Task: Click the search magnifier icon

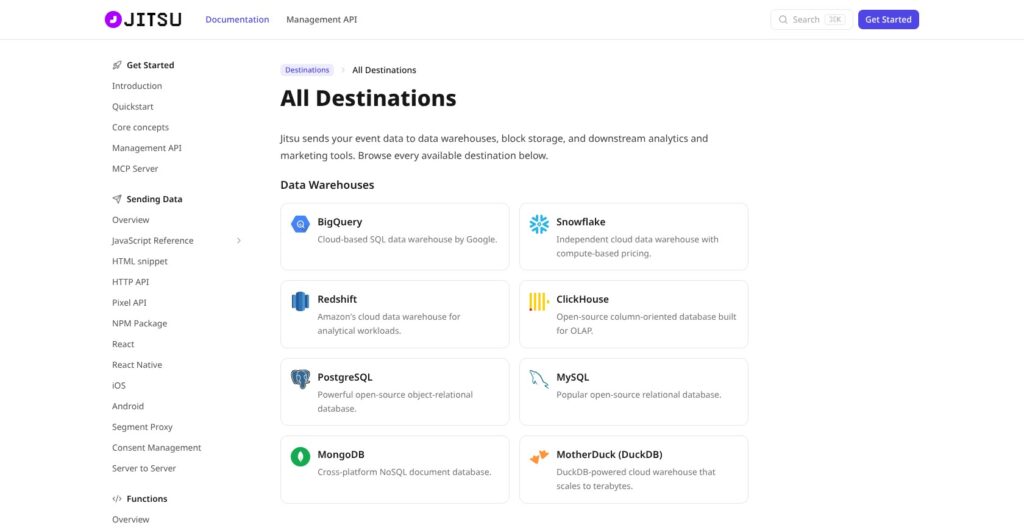Action: [x=783, y=20]
